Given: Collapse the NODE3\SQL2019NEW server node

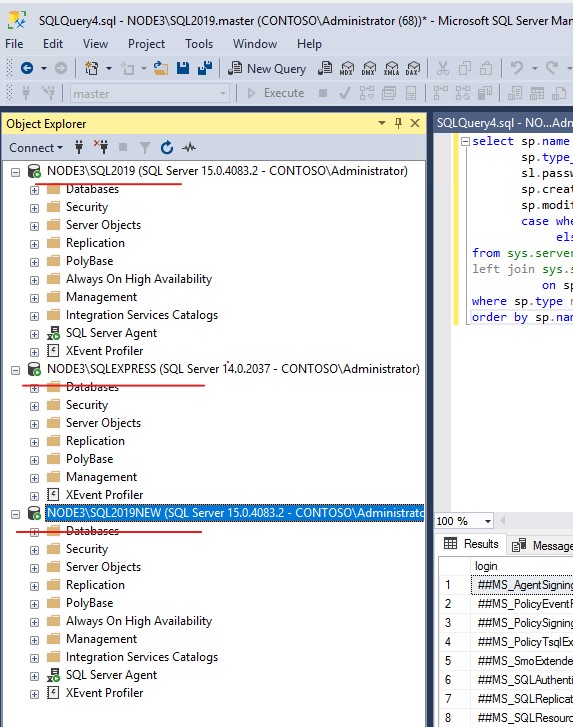Looking at the screenshot, I should tap(15, 514).
